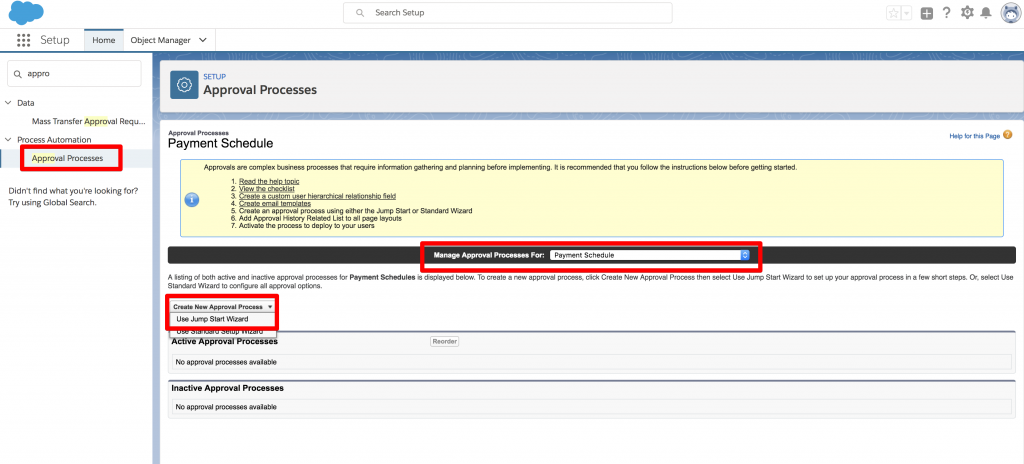This screenshot has height=464, width=1024.
Task: Open the Manage Approval Processes For dropdown
Action: point(651,255)
